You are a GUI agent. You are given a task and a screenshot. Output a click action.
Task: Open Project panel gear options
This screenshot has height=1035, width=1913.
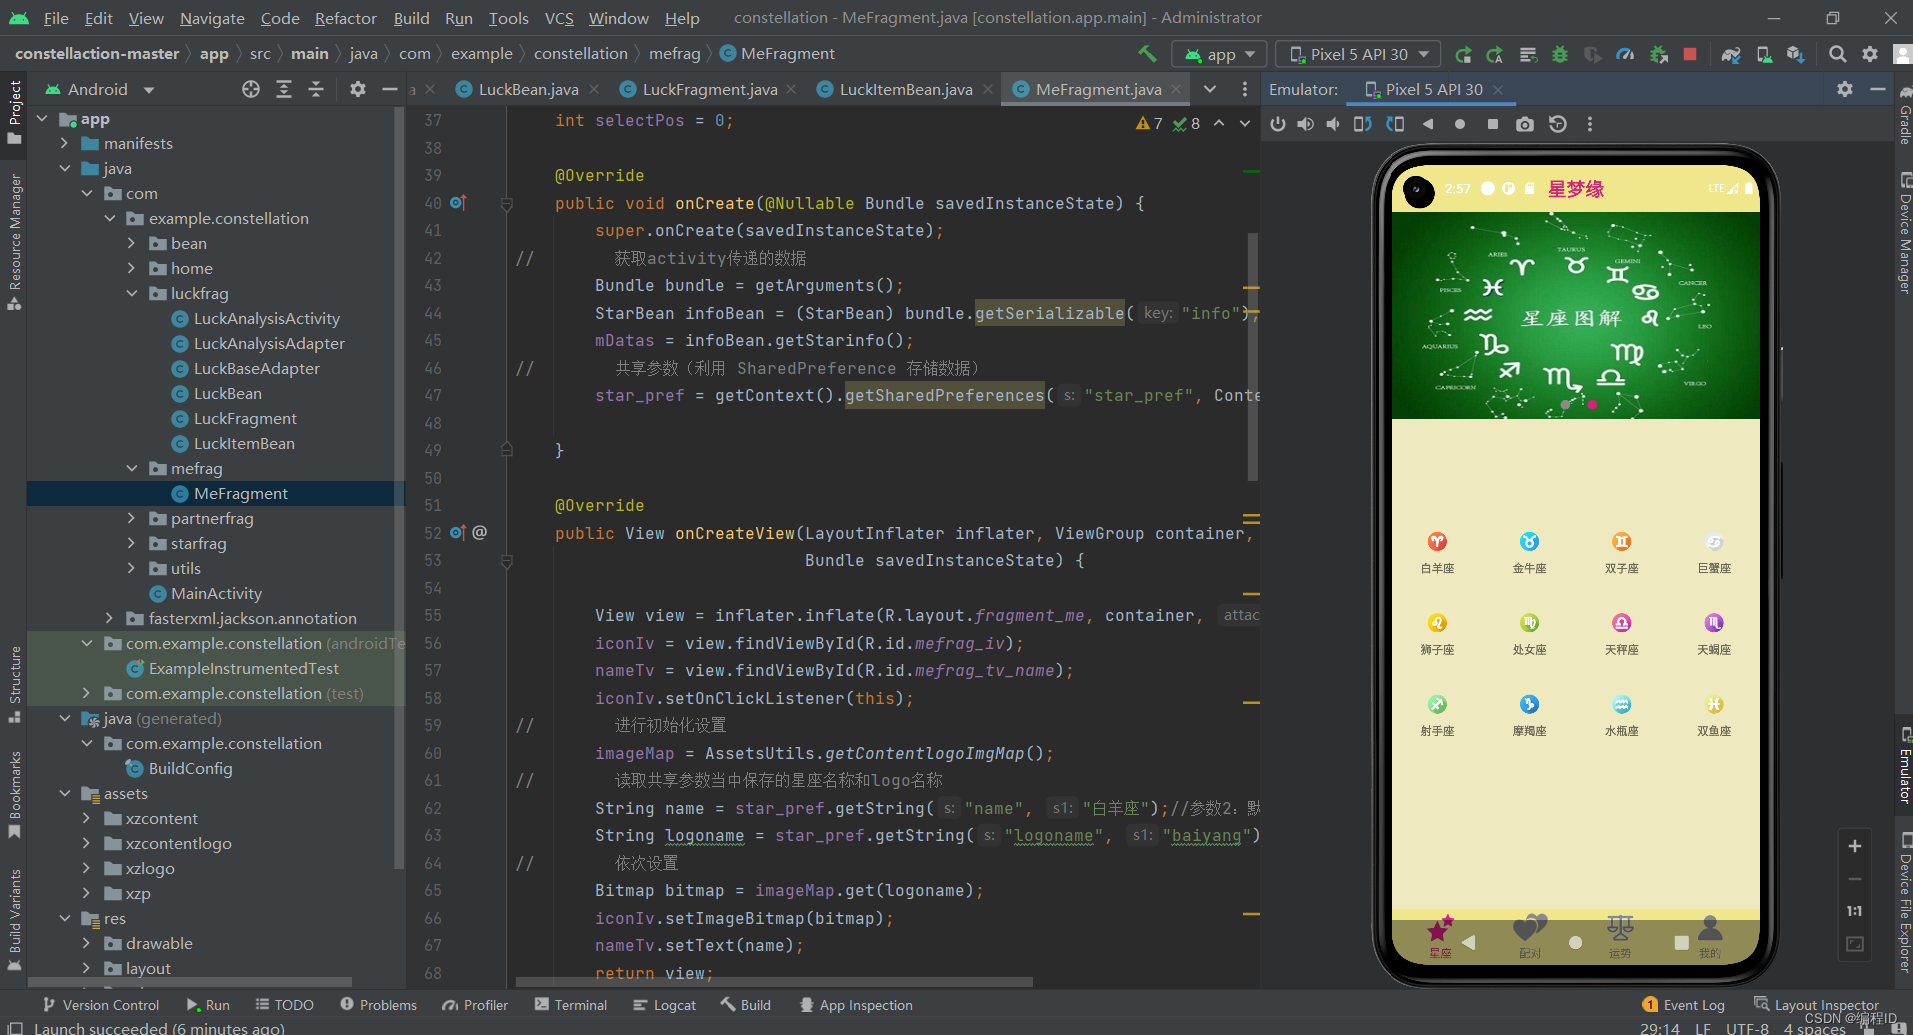click(x=357, y=89)
